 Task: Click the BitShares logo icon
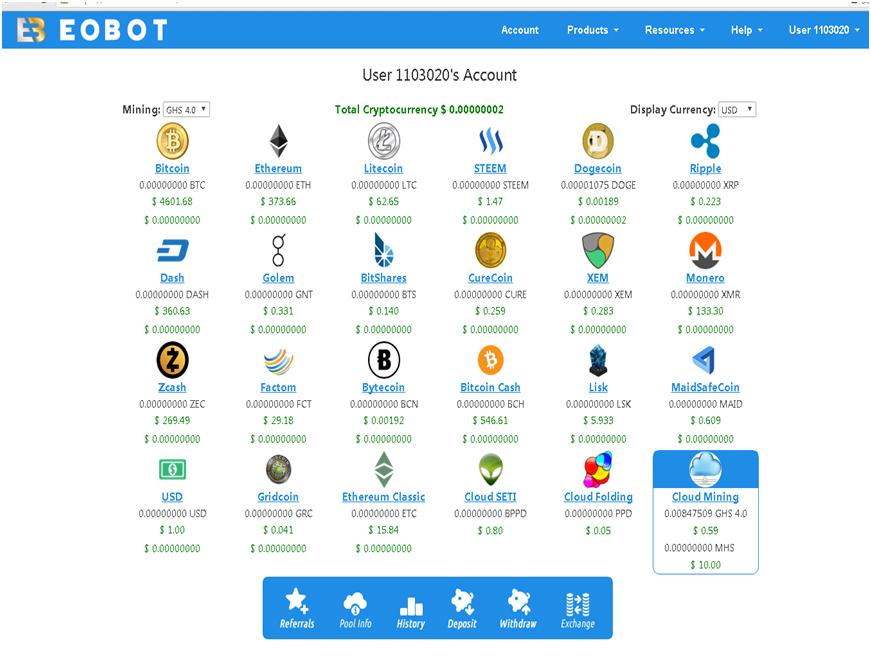[x=384, y=250]
